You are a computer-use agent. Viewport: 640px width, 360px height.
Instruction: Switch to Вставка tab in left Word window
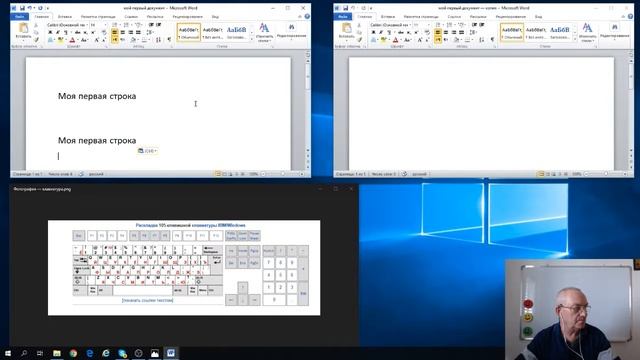pyautogui.click(x=65, y=17)
